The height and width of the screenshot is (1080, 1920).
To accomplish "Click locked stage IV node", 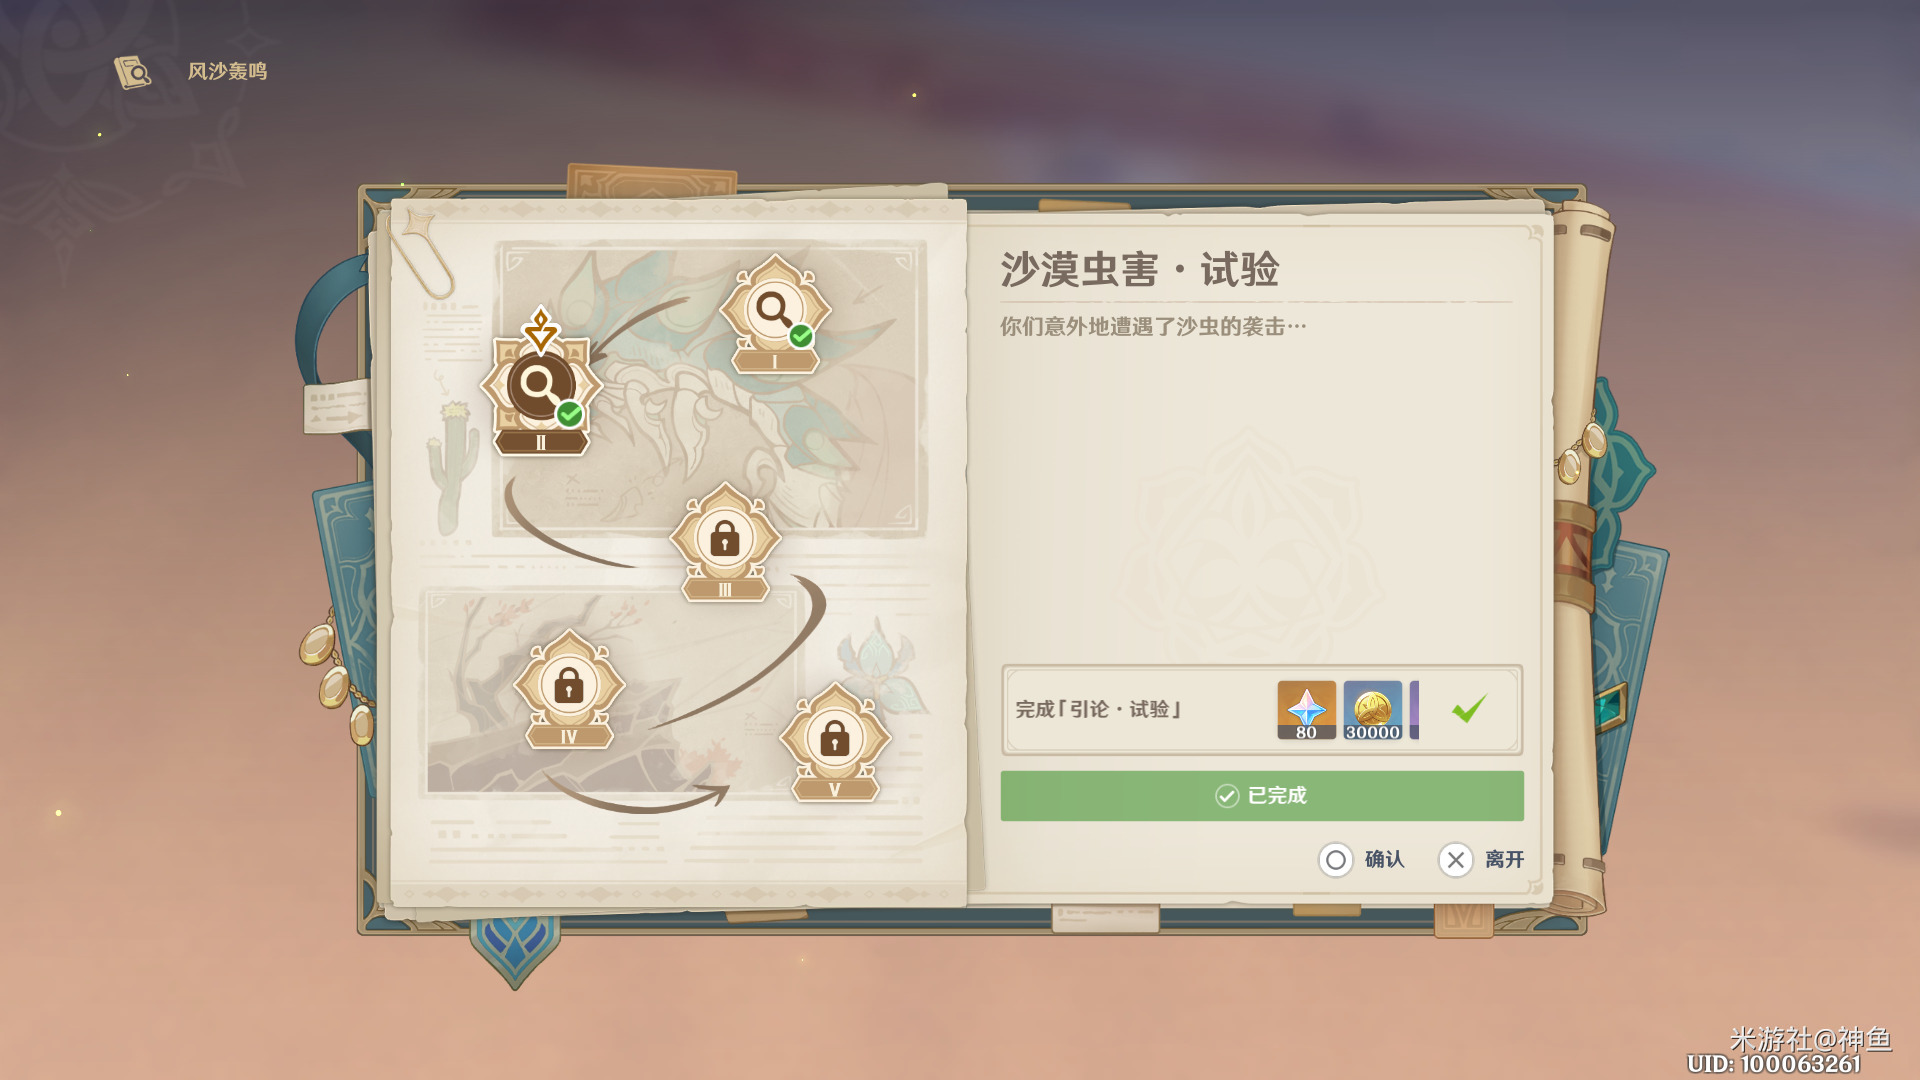I will coord(569,688).
